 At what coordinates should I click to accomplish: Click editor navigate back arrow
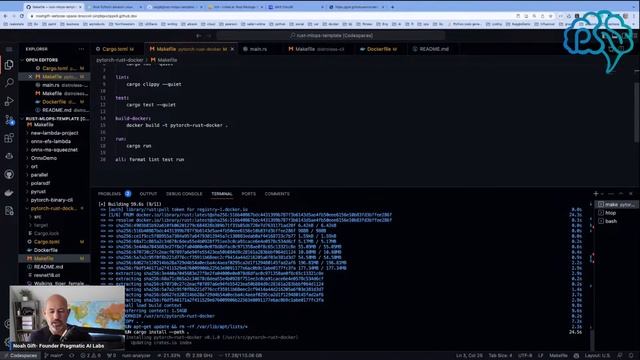[x=199, y=36]
